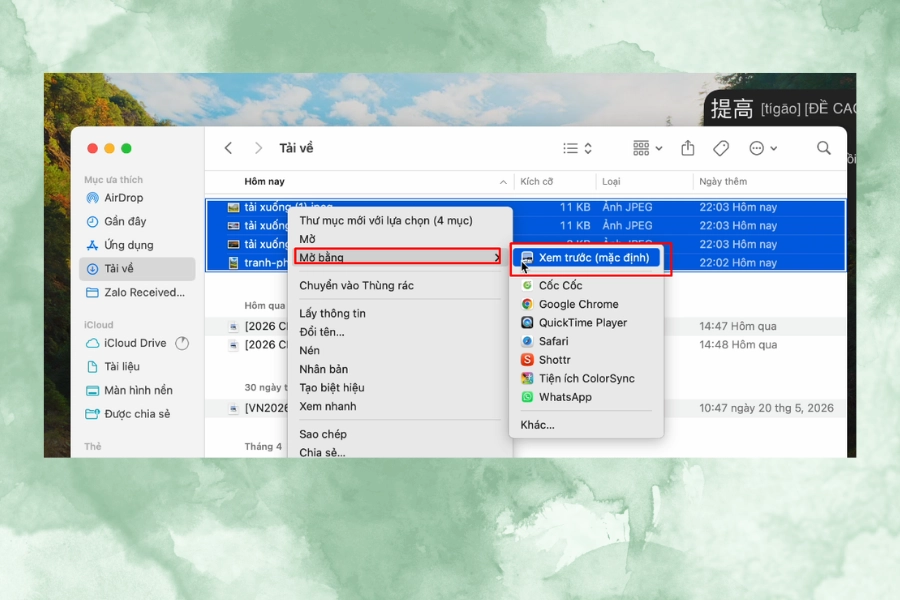Click the 14:47 Hôm qua date cell
The width and height of the screenshot is (900, 600).
point(738,326)
